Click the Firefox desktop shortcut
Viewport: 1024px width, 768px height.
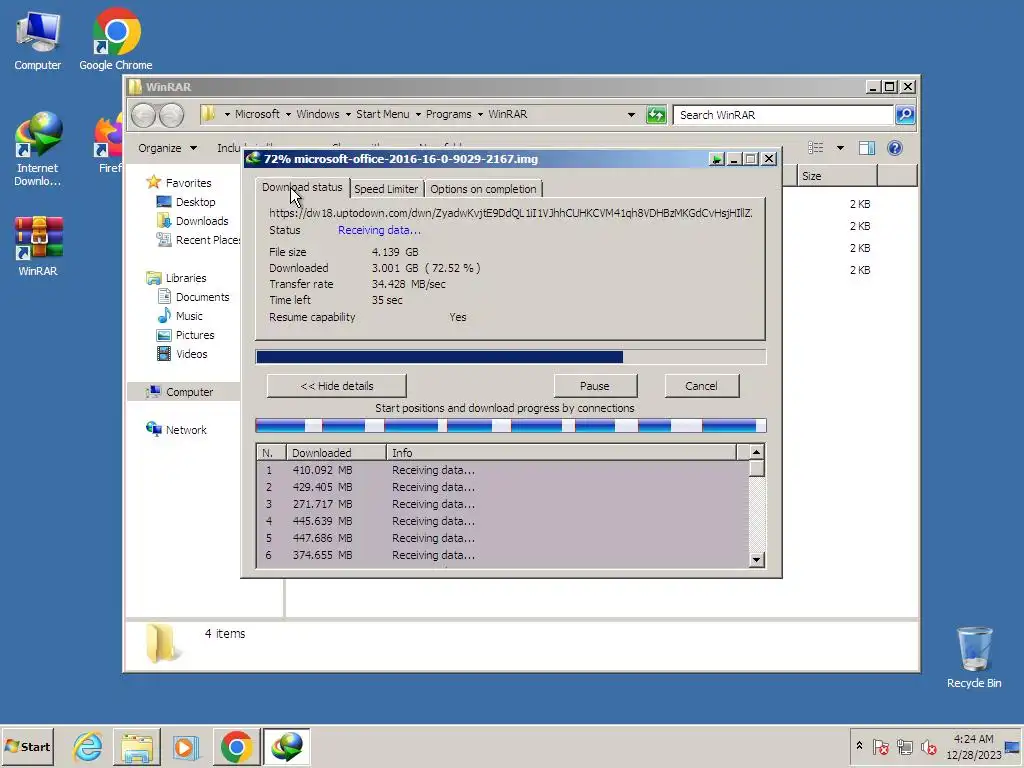(109, 142)
